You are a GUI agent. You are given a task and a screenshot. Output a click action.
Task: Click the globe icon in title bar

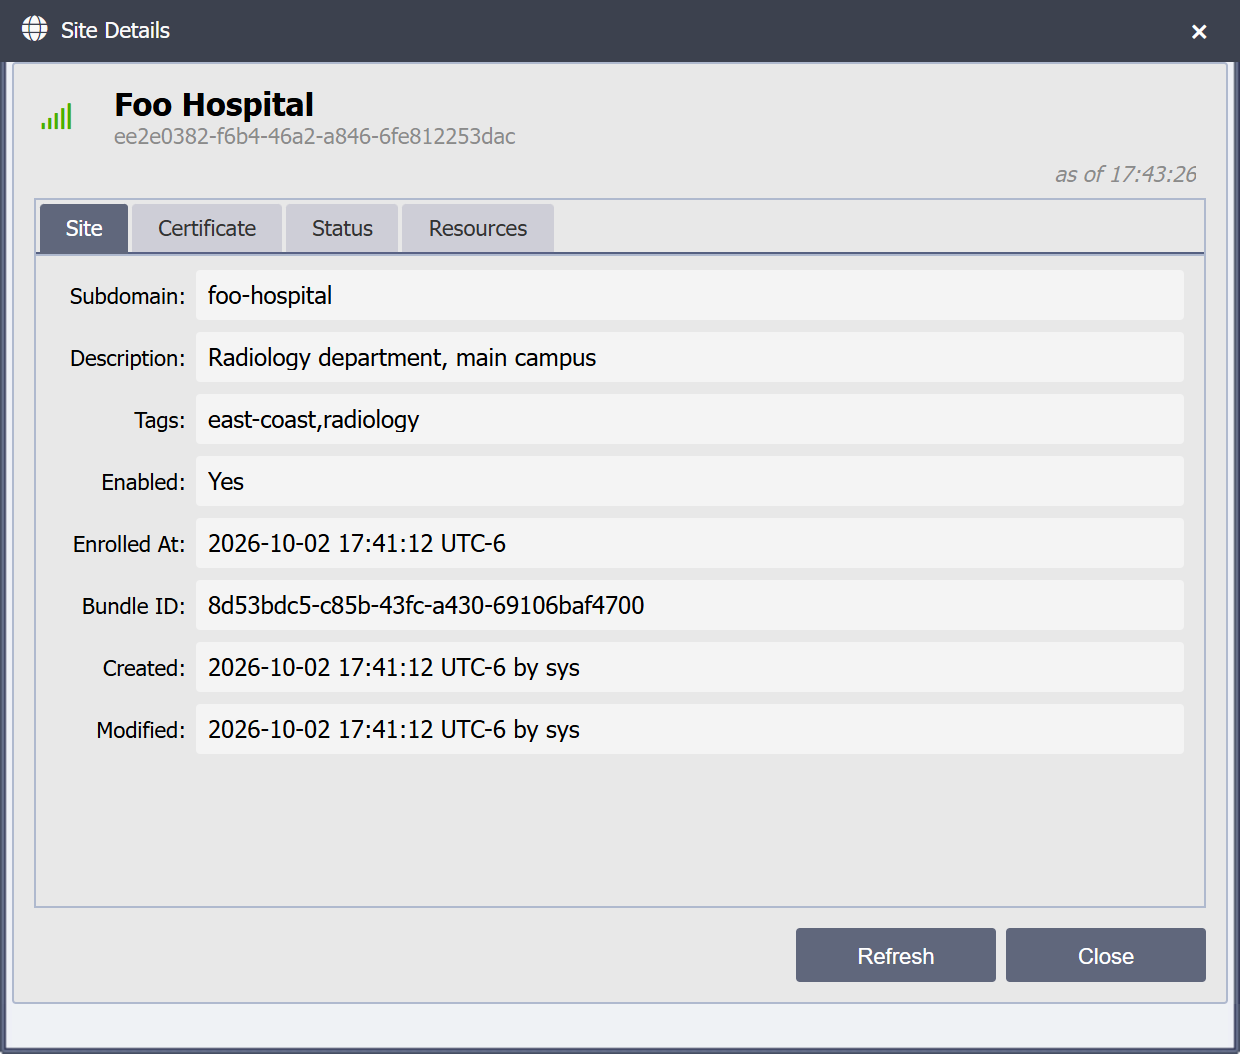coord(35,29)
